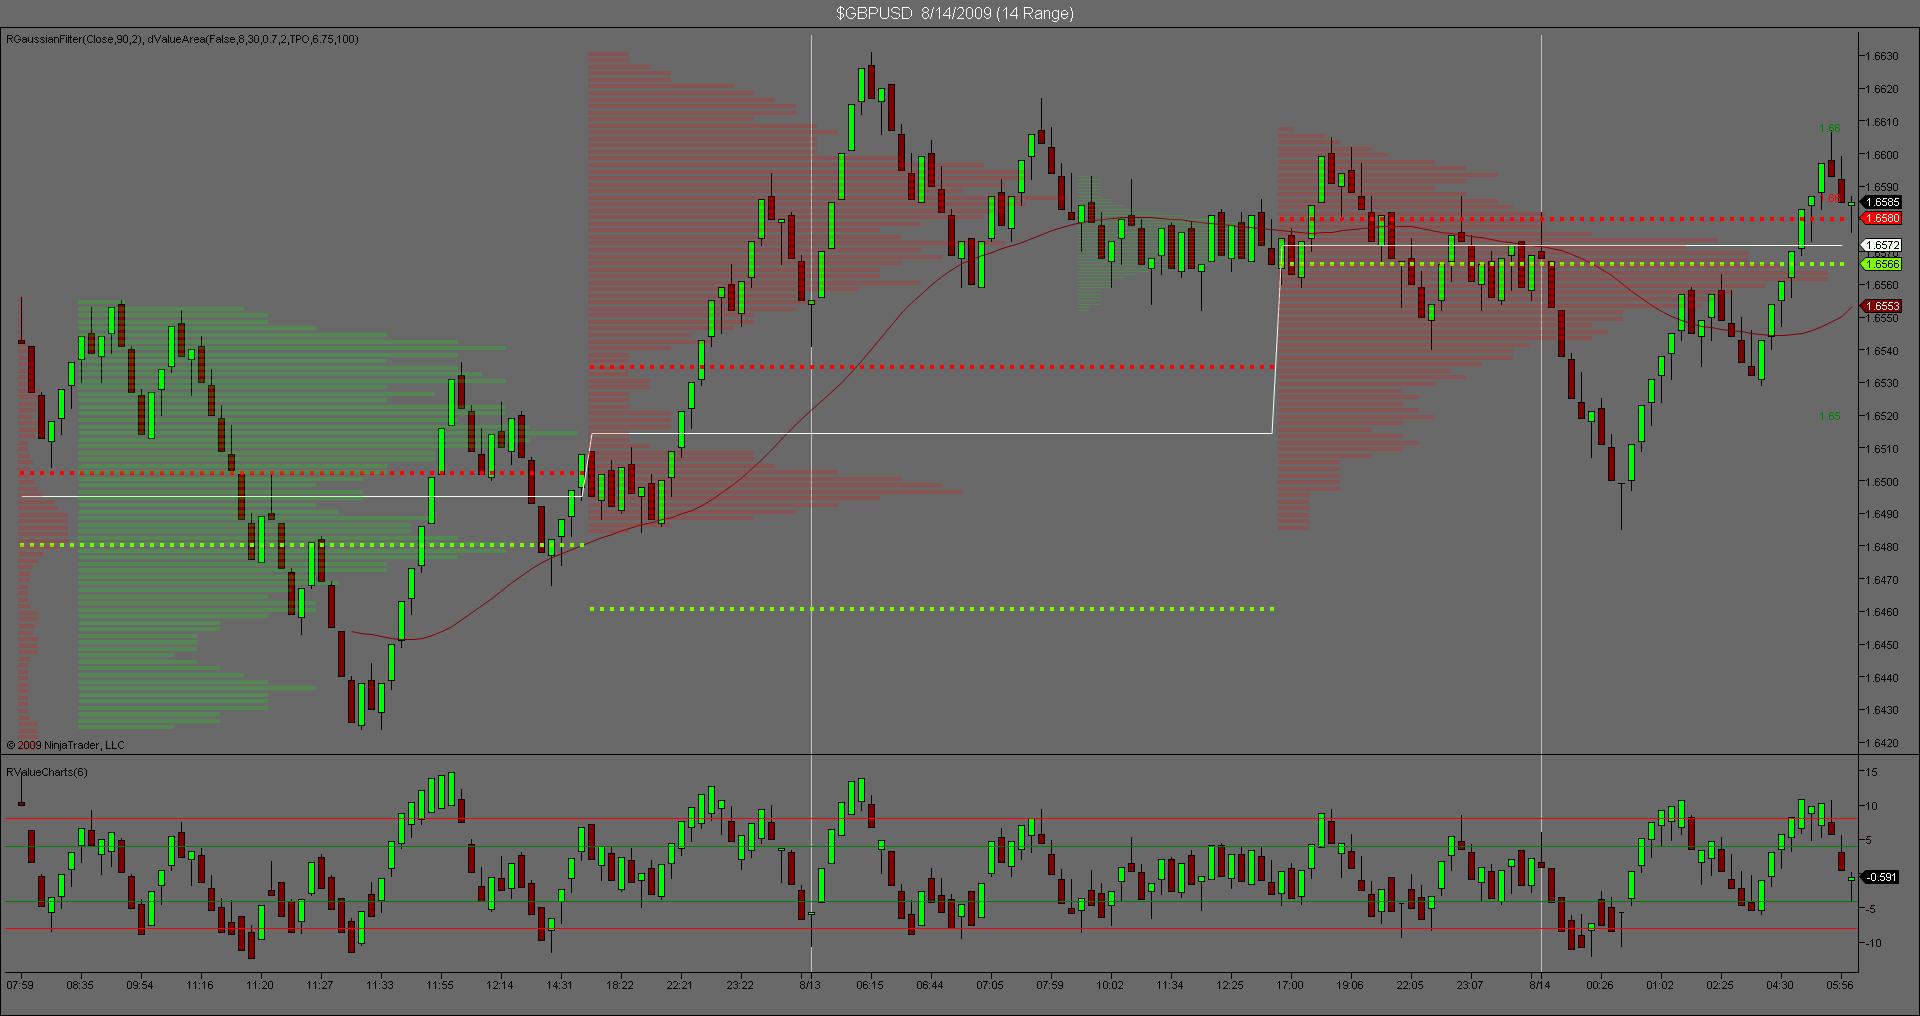The image size is (1920, 1016).
Task: Click the 06:44 time axis label
Action: point(930,985)
